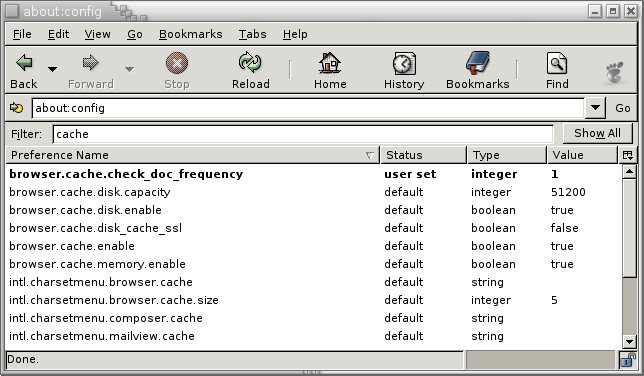Image resolution: width=644 pixels, height=376 pixels.
Task: Select intl.charsetmenu.mailview.cache preference
Action: pos(102,336)
